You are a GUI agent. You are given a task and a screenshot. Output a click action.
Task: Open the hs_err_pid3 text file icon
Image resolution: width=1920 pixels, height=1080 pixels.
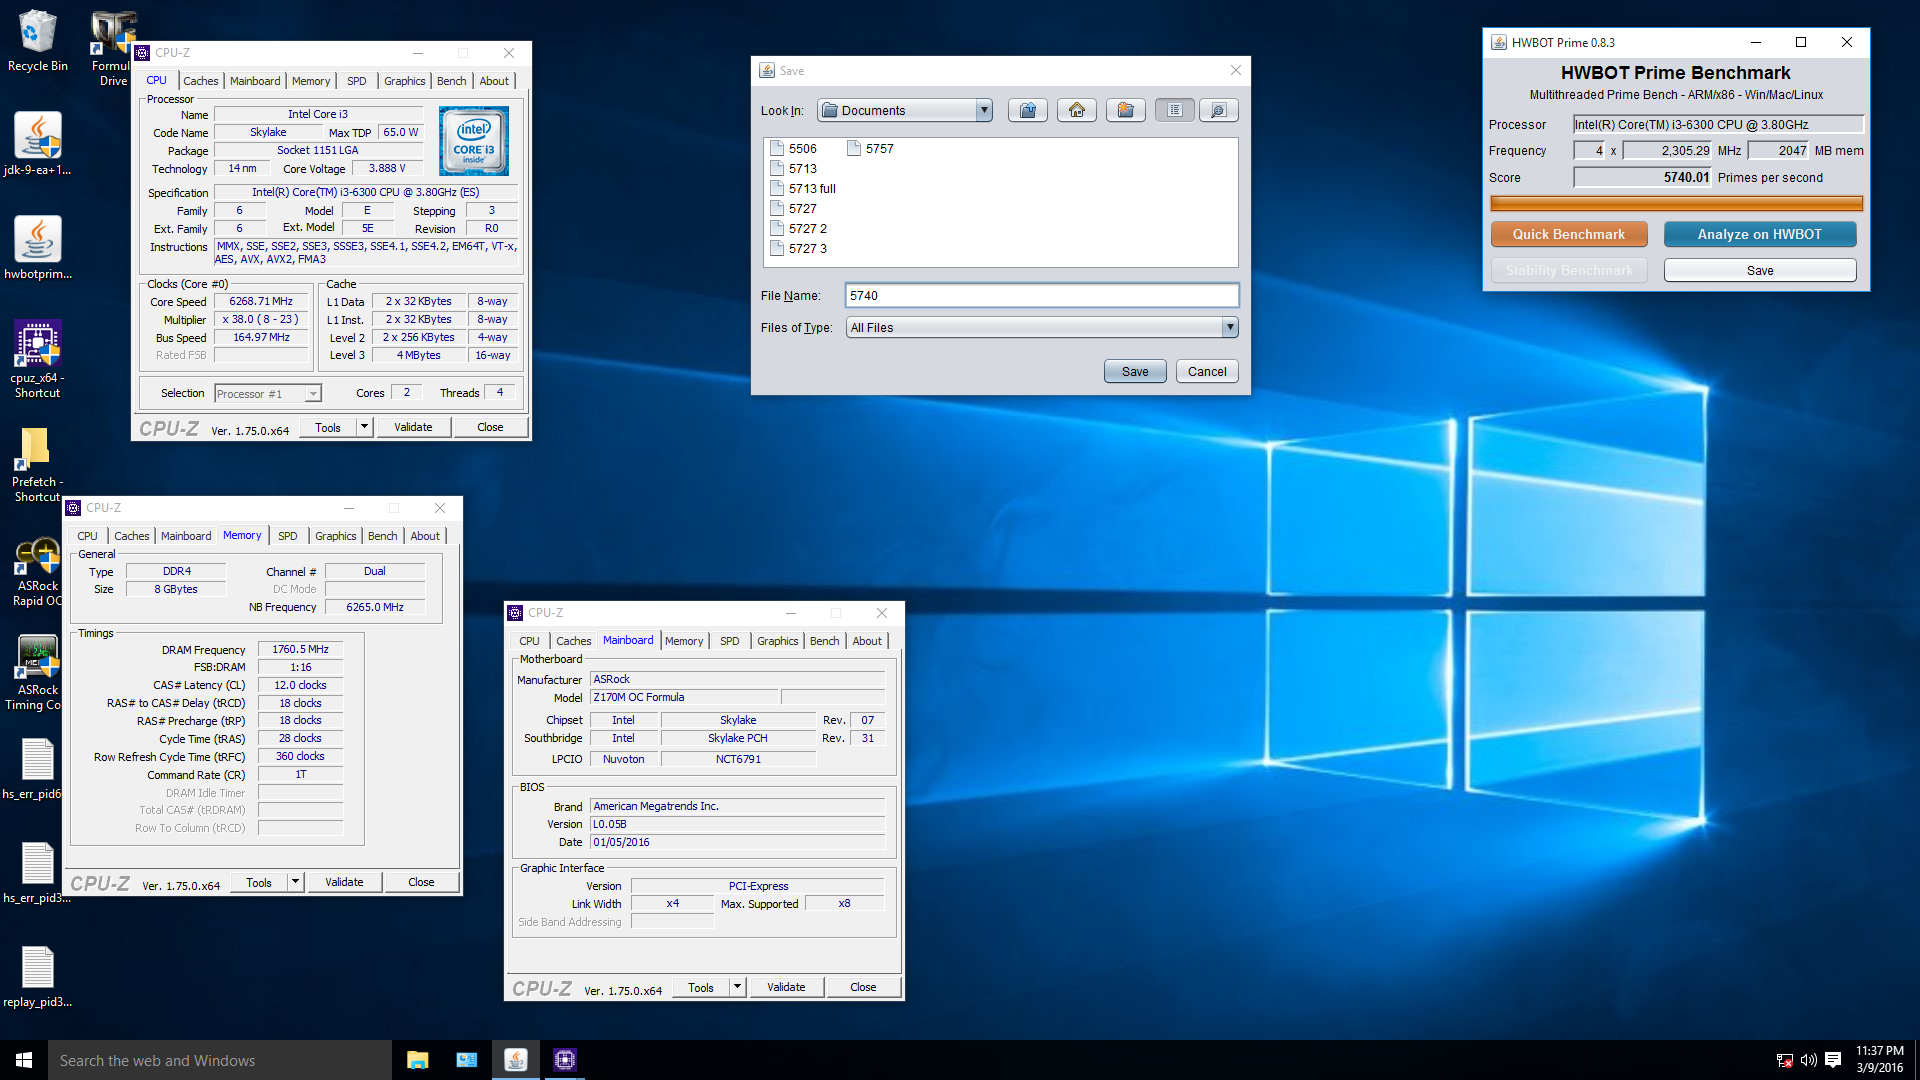[38, 872]
